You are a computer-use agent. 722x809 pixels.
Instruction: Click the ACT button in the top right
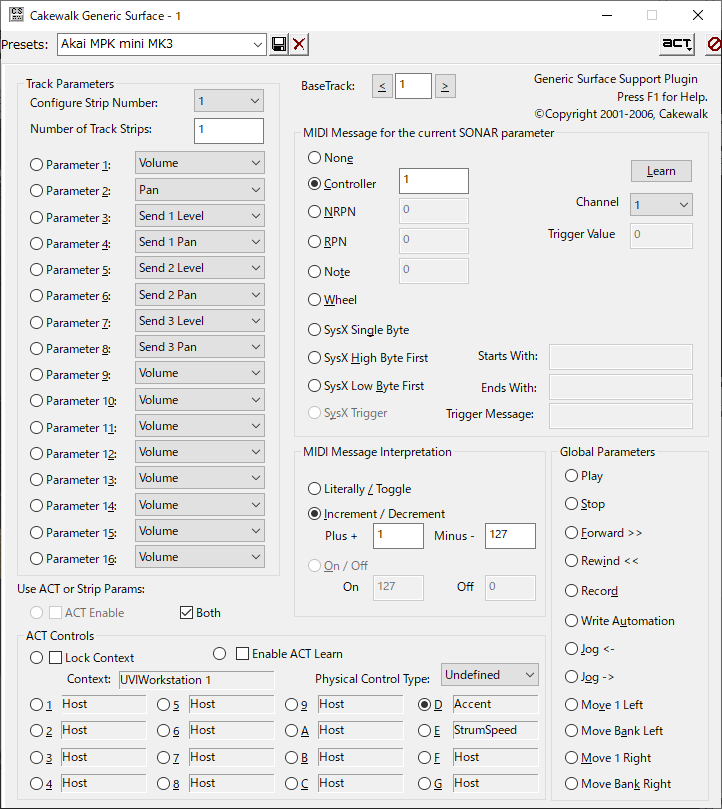tap(676, 44)
